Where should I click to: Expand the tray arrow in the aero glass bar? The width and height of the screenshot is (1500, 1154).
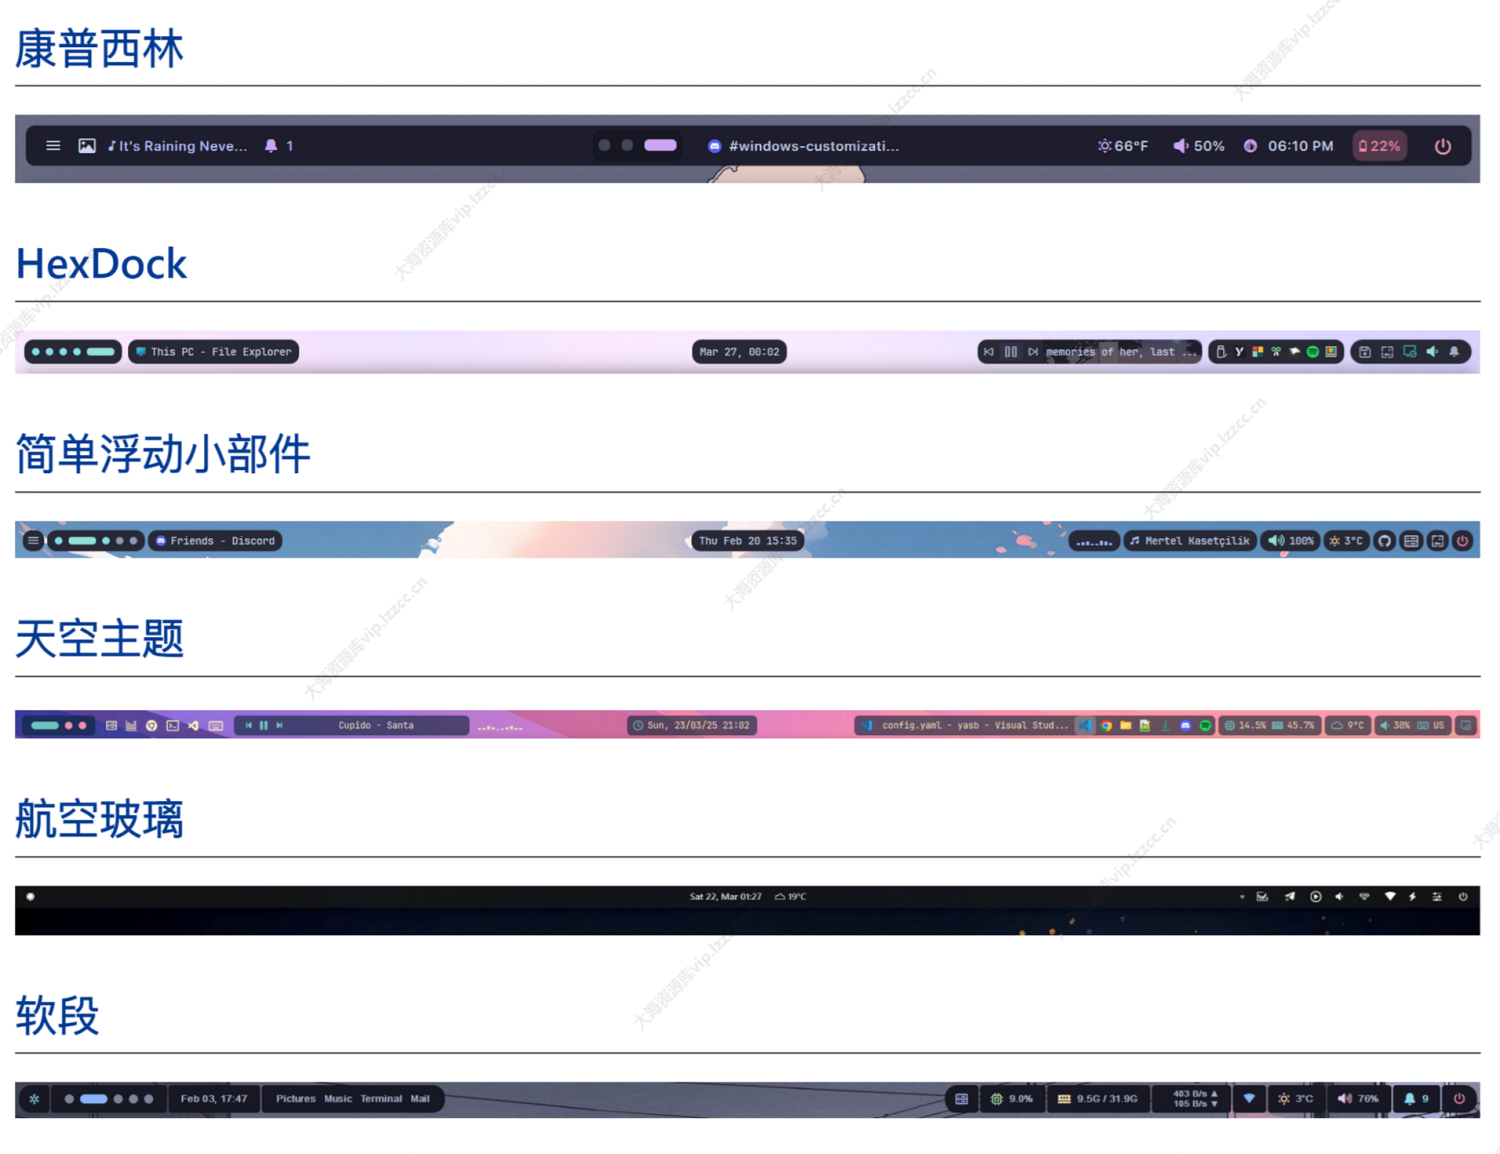(1242, 897)
